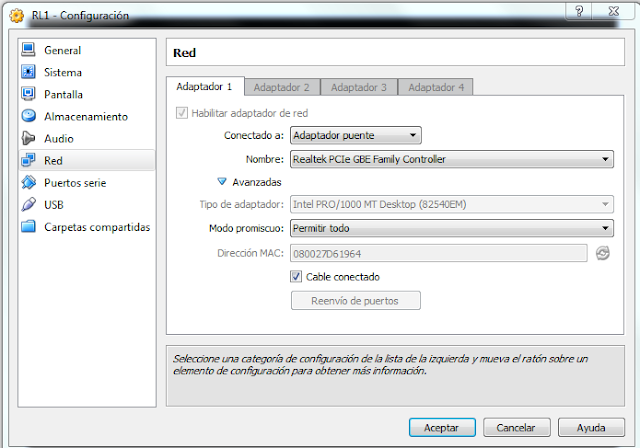The height and width of the screenshot is (448, 640).
Task: Open the Tipo de adaptador dropdown
Action: (452, 204)
